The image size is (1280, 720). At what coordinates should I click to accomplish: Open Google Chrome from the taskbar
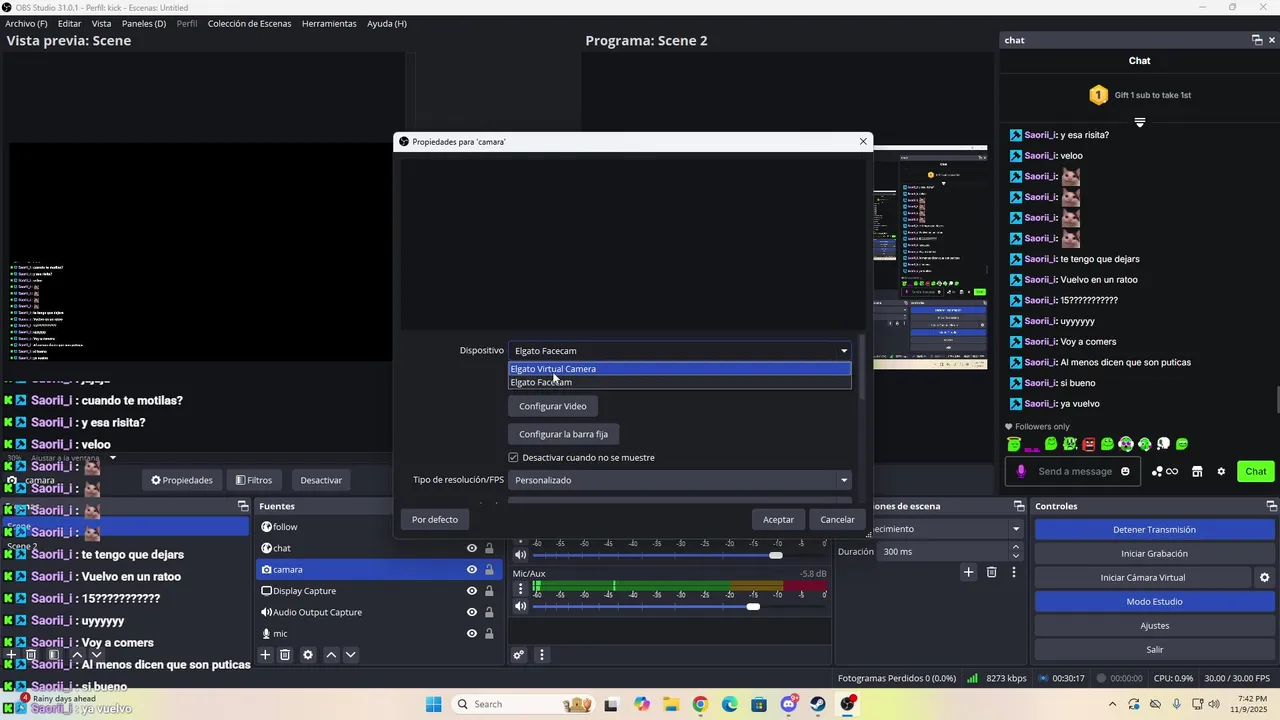[700, 704]
